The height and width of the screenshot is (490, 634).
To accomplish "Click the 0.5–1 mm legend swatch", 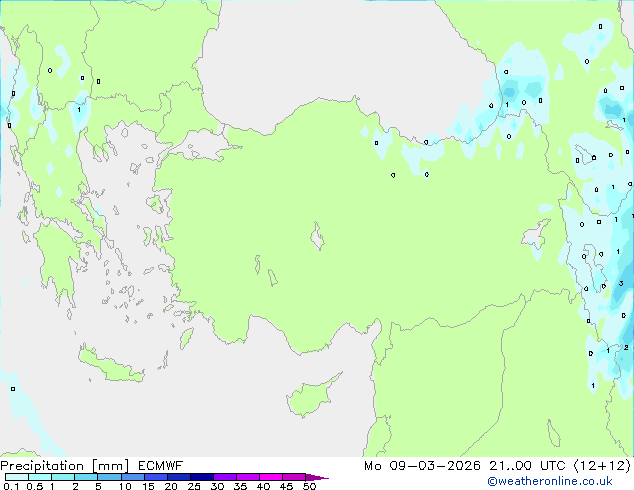I will point(40,477).
